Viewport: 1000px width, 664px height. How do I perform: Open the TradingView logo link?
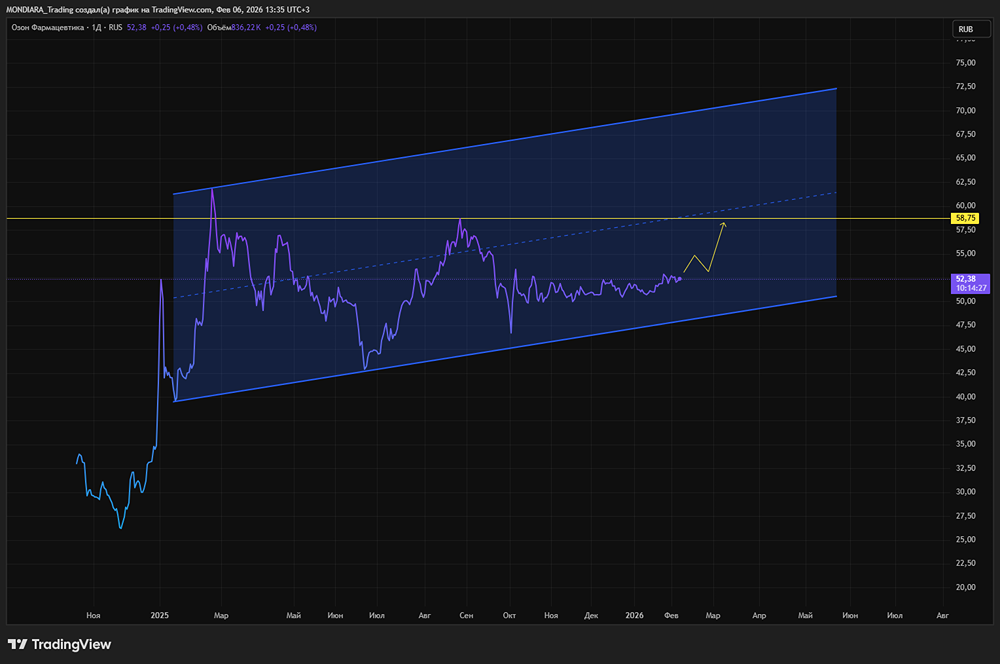click(59, 644)
